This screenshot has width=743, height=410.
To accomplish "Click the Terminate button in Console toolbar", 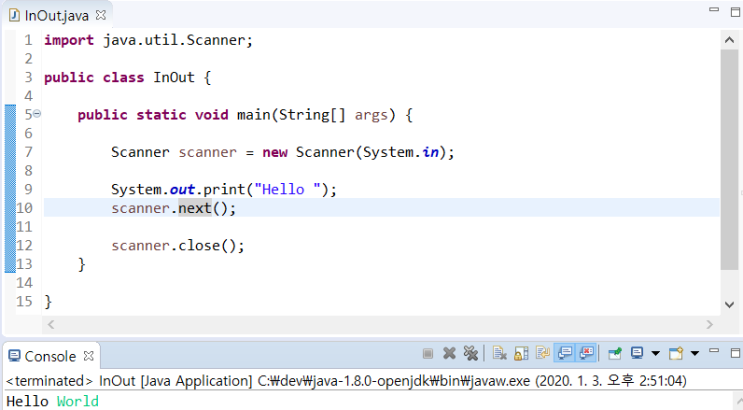I will tap(427, 354).
